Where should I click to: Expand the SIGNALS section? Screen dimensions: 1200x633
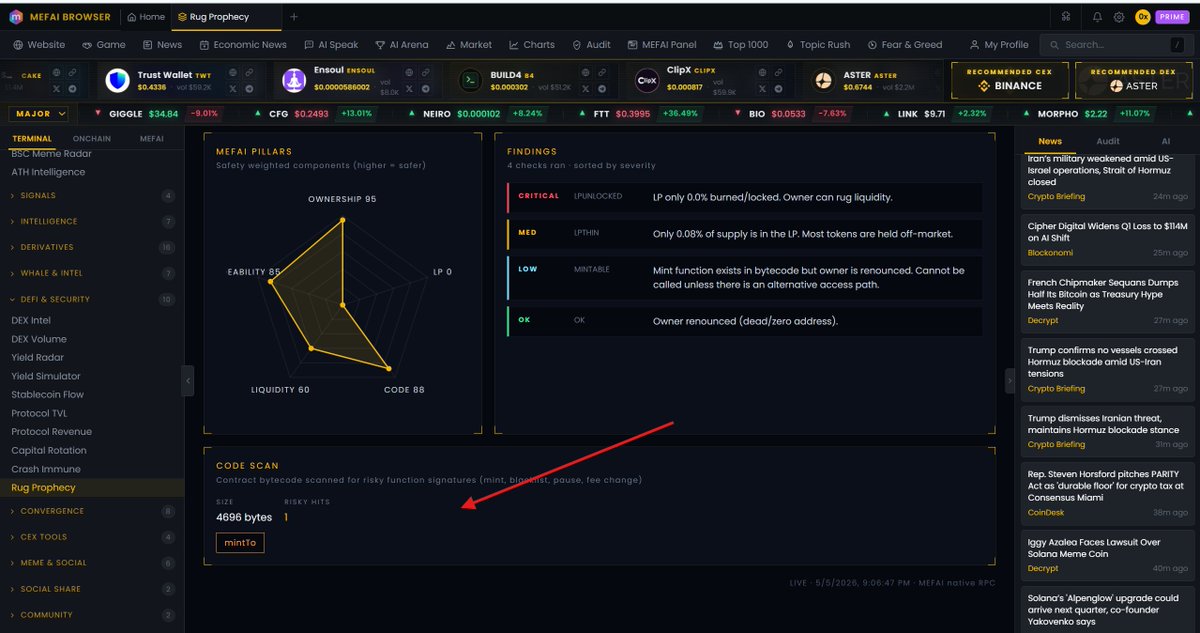tap(92, 196)
